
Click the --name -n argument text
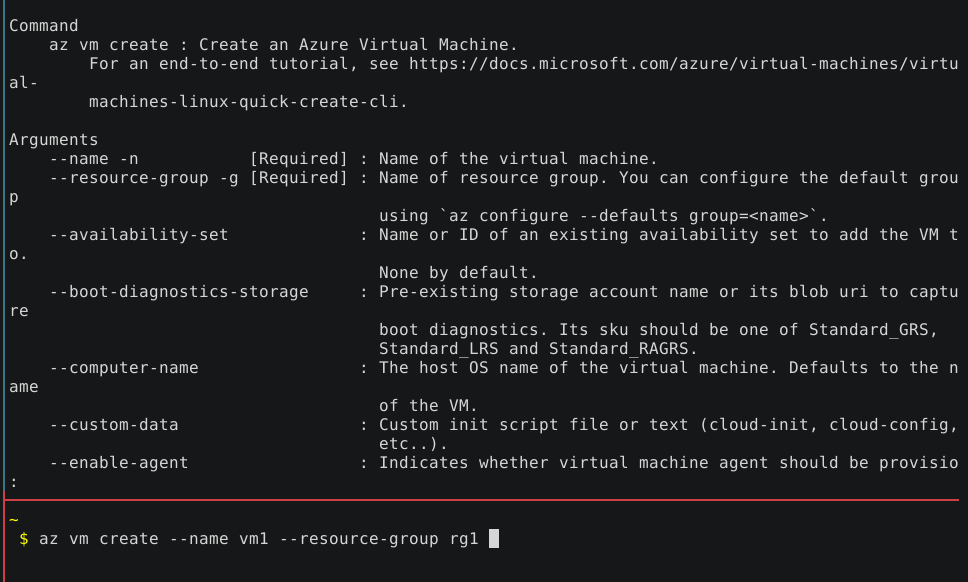pyautogui.click(x=93, y=158)
